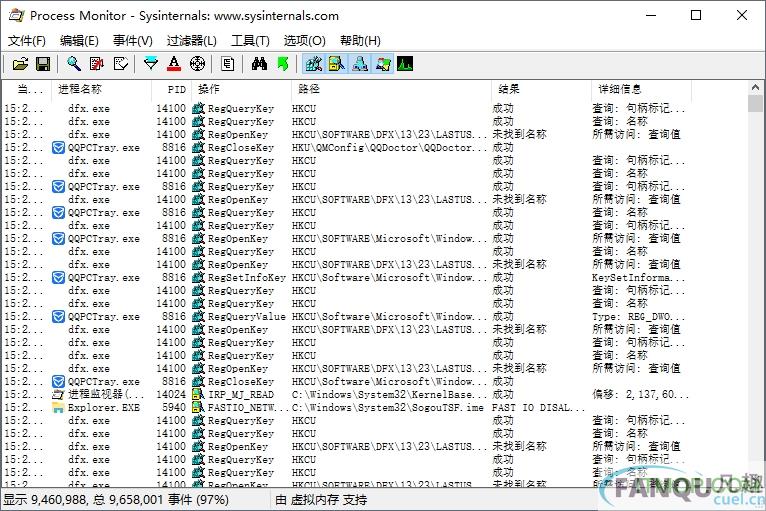Click the 进程监视器 process icon
The width and height of the screenshot is (766, 511).
pyautogui.click(x=59, y=395)
